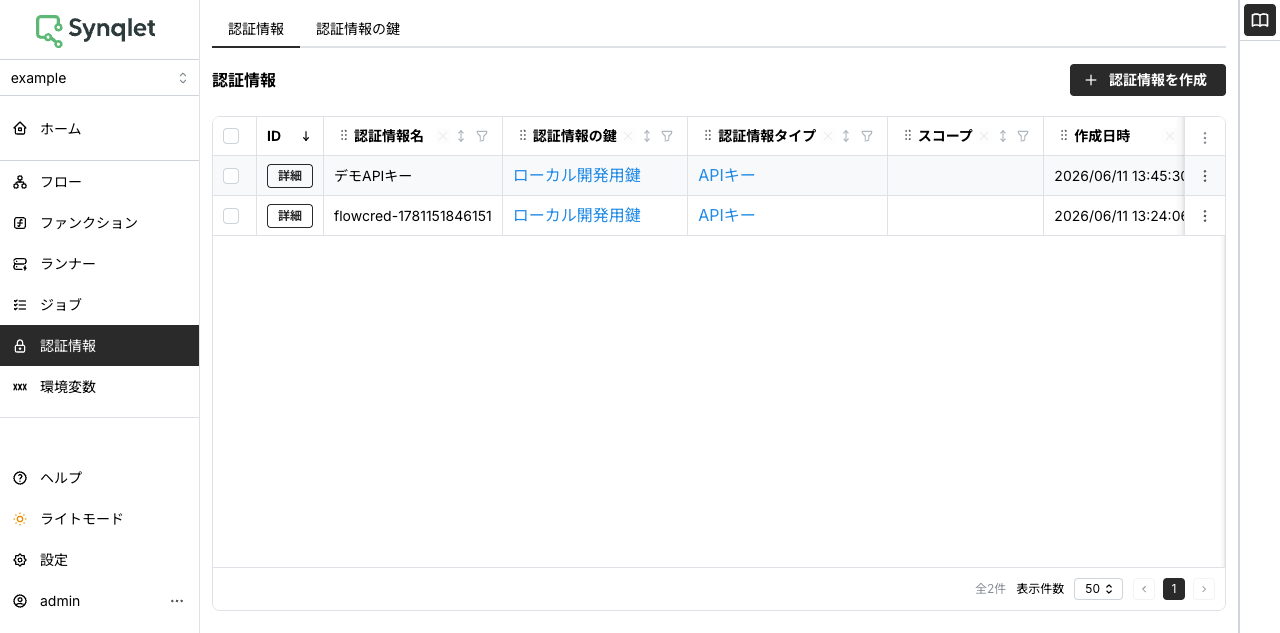Select page 1 in pagination
This screenshot has height=633, width=1280.
[x=1174, y=589]
